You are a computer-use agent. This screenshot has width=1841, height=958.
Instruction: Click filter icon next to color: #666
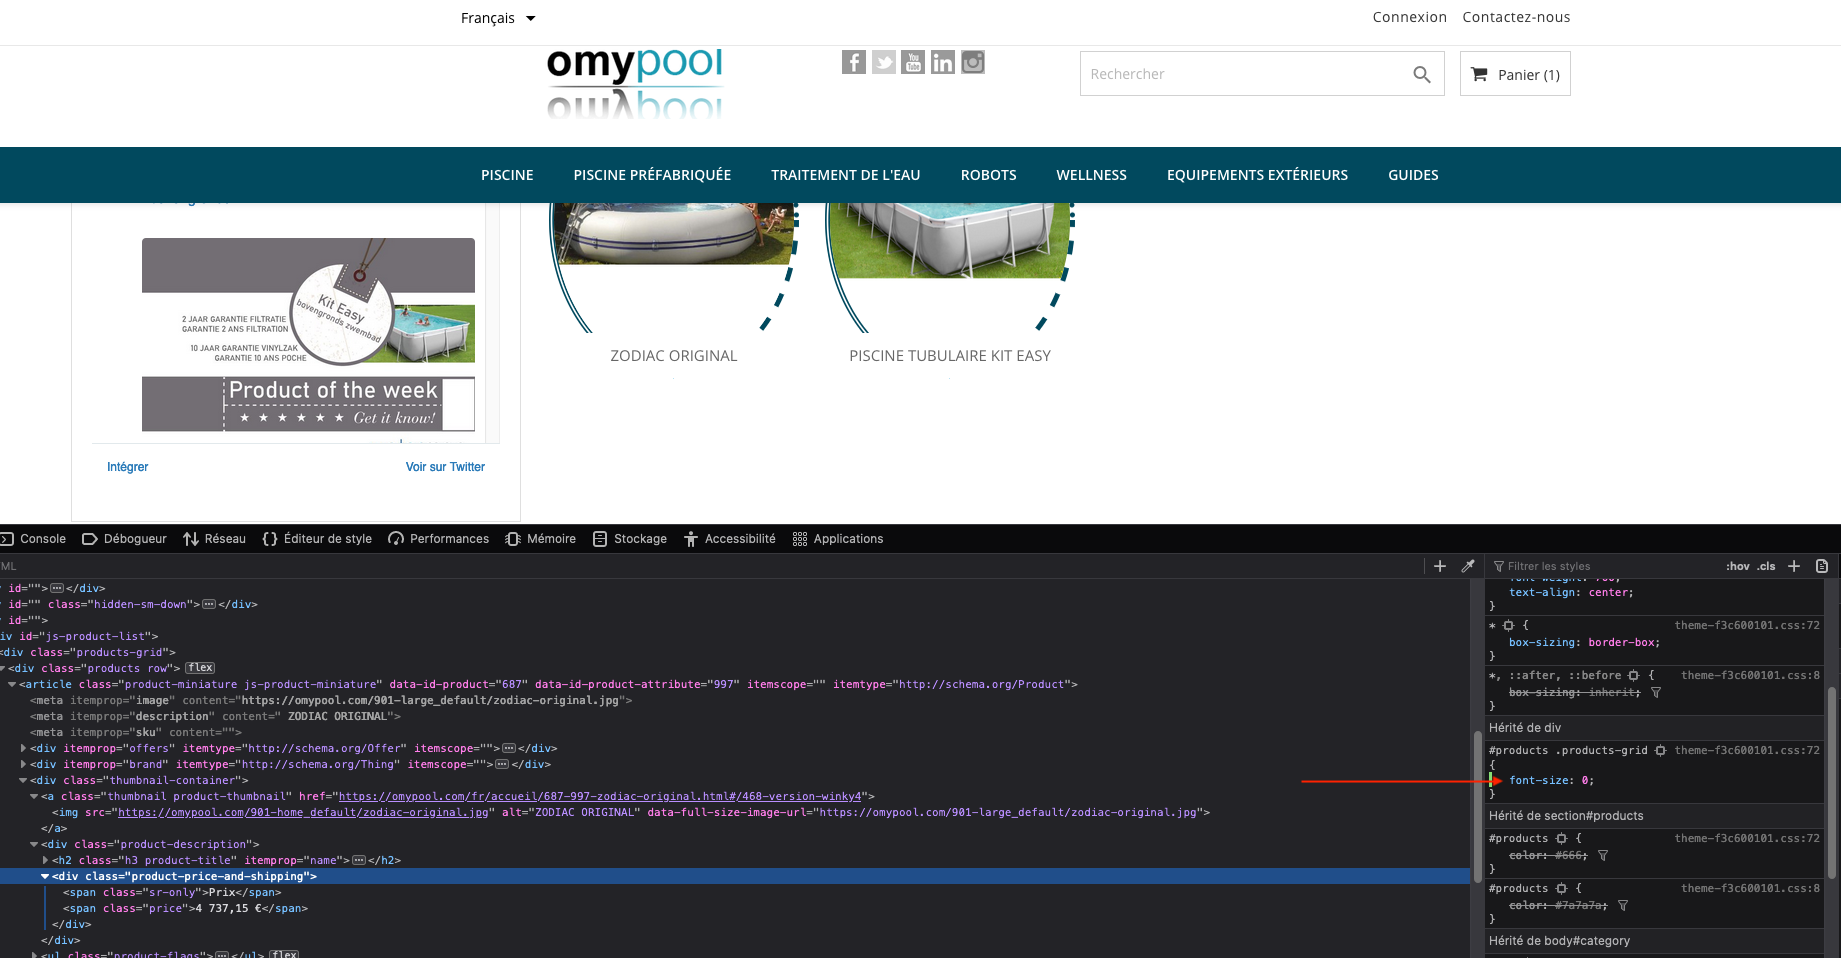pos(1603,855)
